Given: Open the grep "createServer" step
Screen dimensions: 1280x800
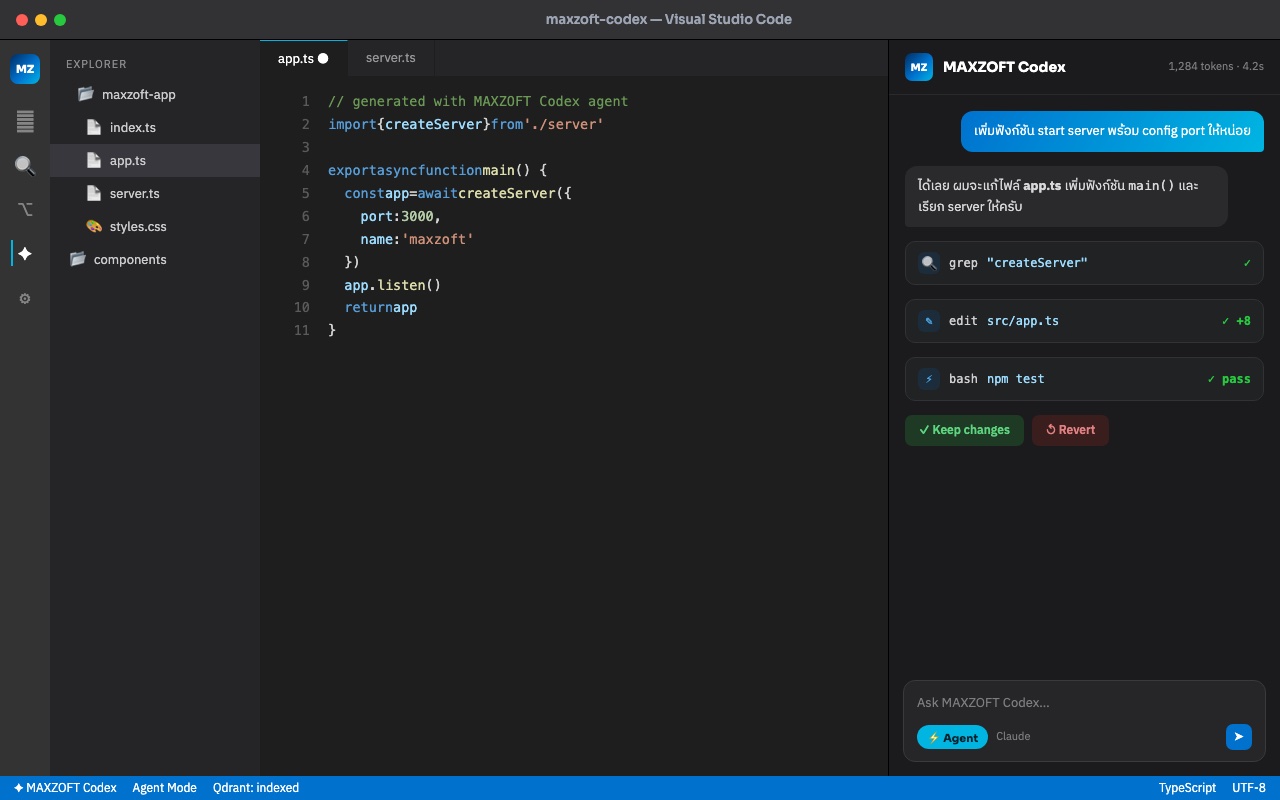Looking at the screenshot, I should [1084, 263].
